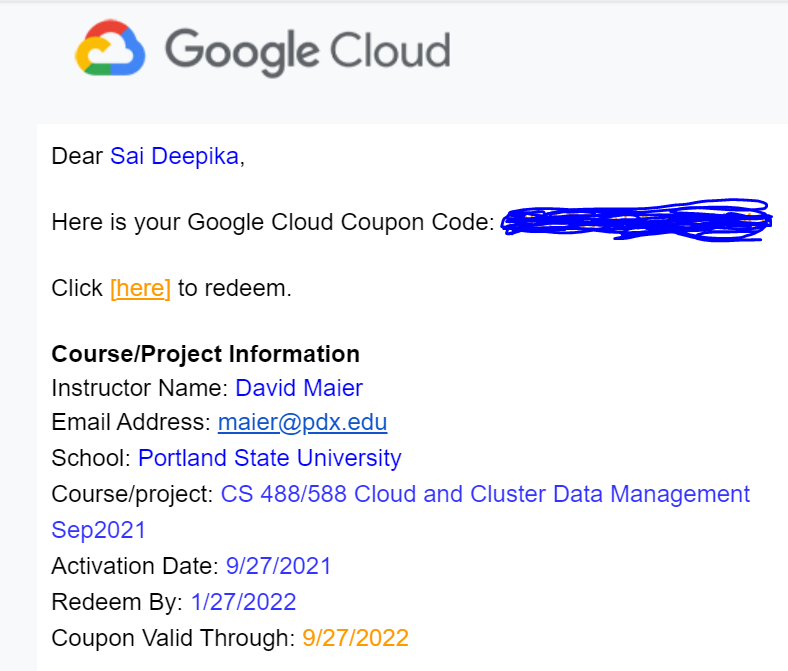This screenshot has width=788, height=671.
Task: Click the Sep2021 course term text
Action: coord(98,530)
